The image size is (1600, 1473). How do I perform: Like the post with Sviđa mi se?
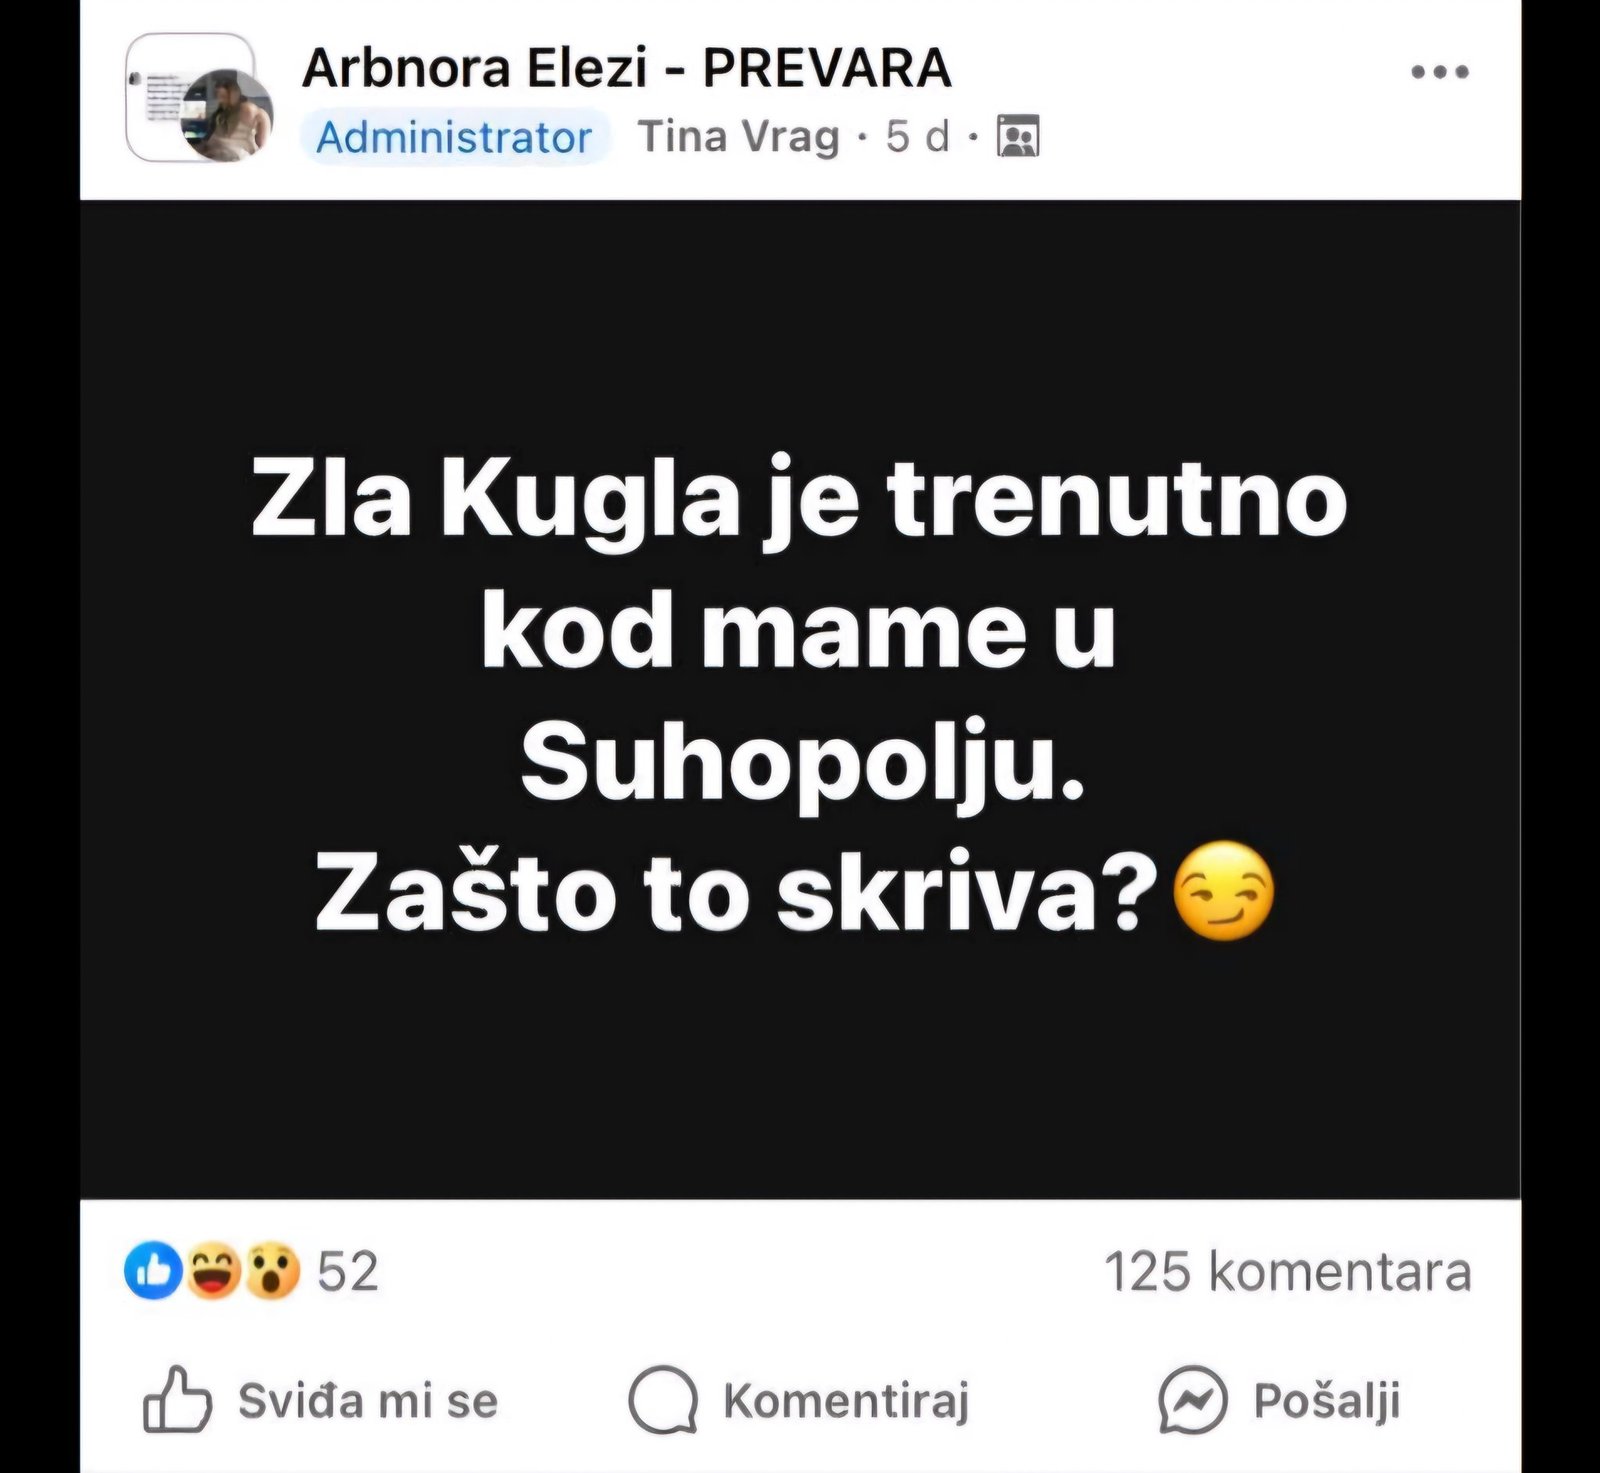(x=320, y=1400)
